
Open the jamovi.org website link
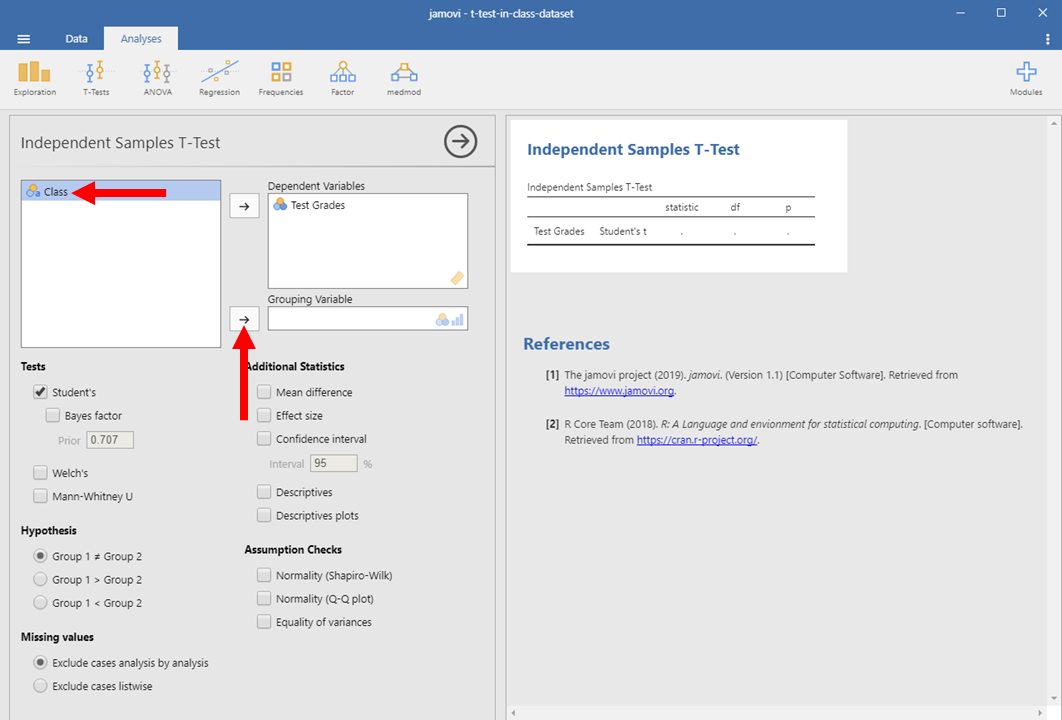coord(619,391)
